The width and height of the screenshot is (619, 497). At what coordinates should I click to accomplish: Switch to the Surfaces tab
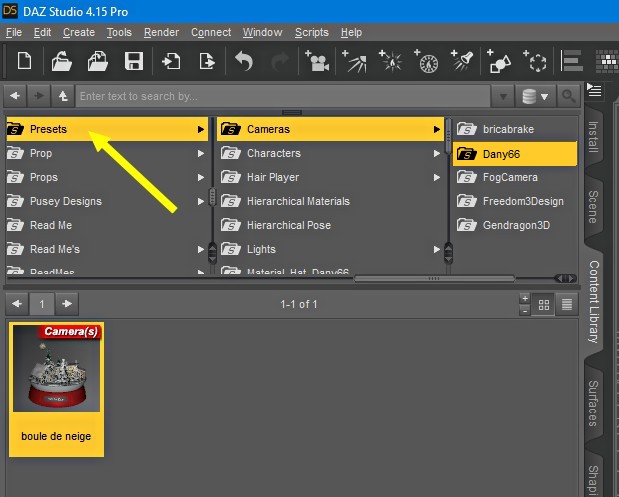(x=593, y=403)
